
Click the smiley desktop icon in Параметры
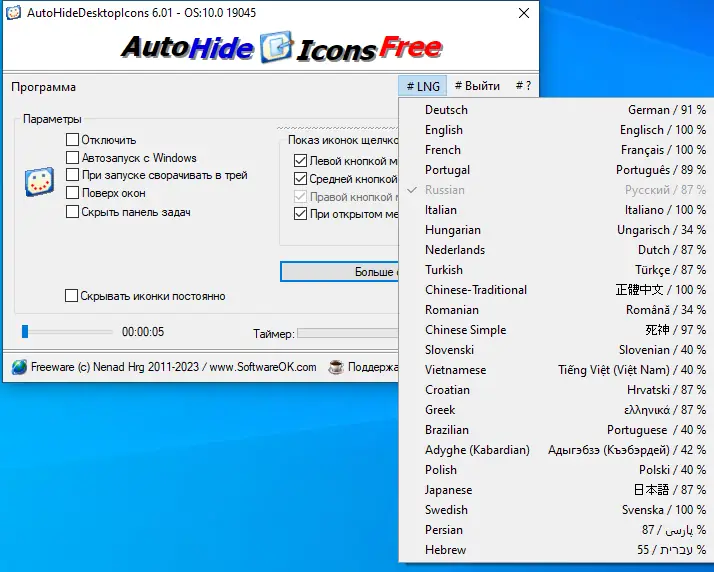(x=40, y=182)
